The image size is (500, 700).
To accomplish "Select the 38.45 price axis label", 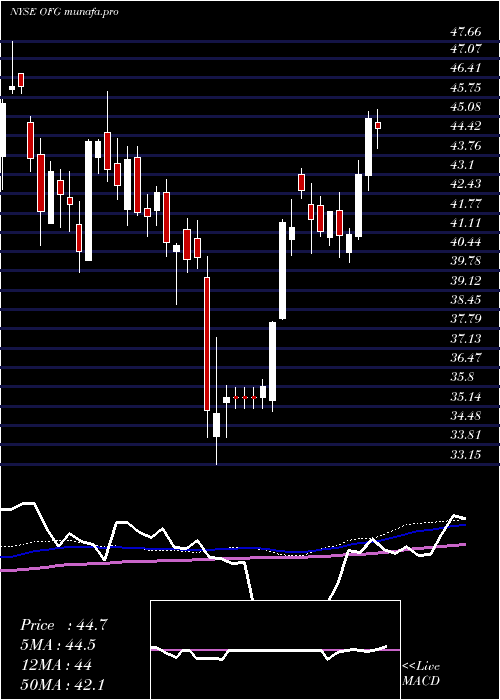I will coord(466,300).
